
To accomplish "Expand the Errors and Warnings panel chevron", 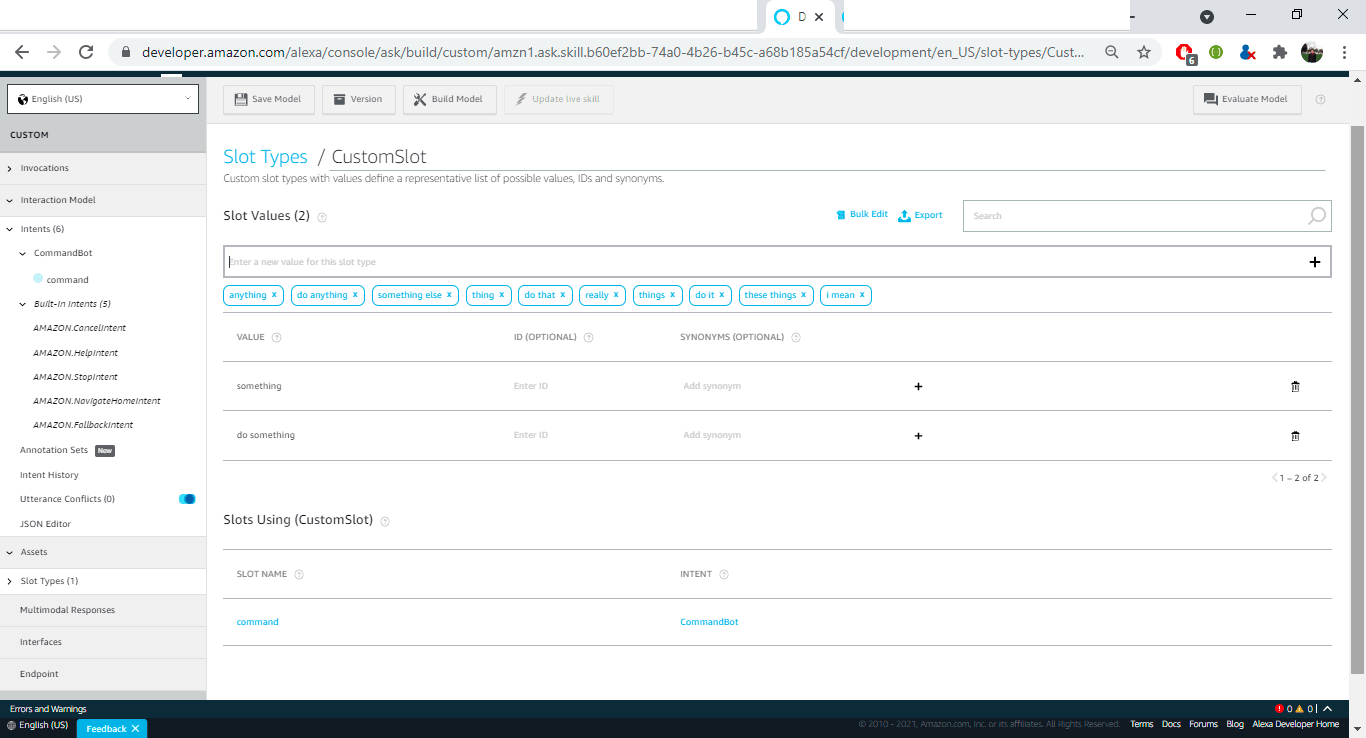I will pos(1327,709).
